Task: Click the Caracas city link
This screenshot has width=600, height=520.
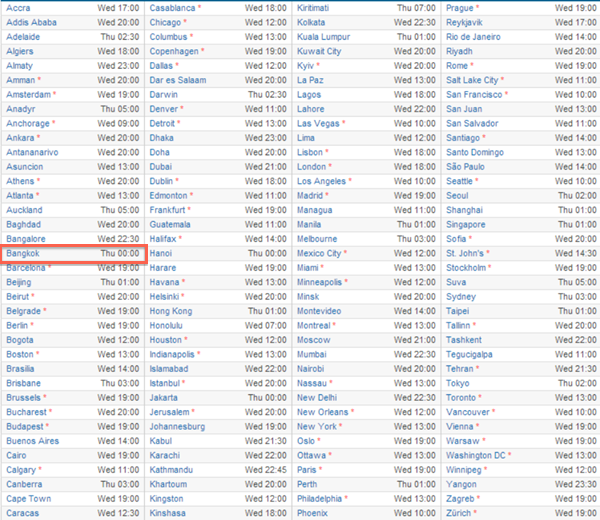Action: (x=23, y=513)
